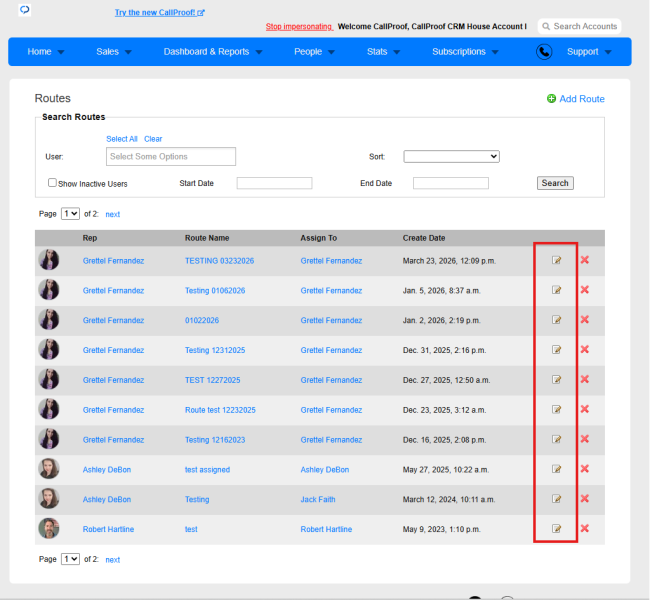Delete the TEST 12272025 route

[585, 379]
